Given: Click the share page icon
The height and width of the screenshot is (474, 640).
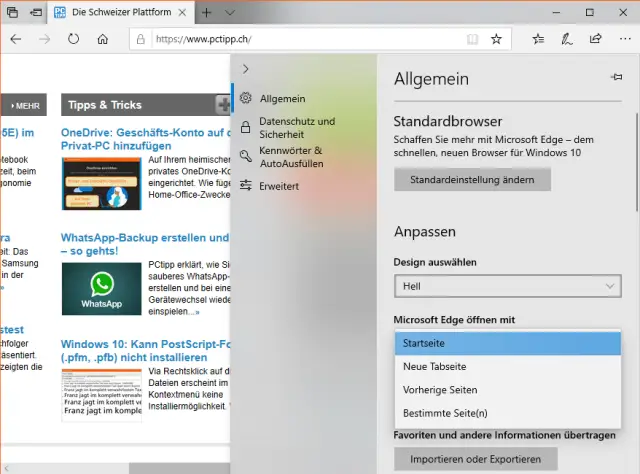Looking at the screenshot, I should pyautogui.click(x=596, y=39).
